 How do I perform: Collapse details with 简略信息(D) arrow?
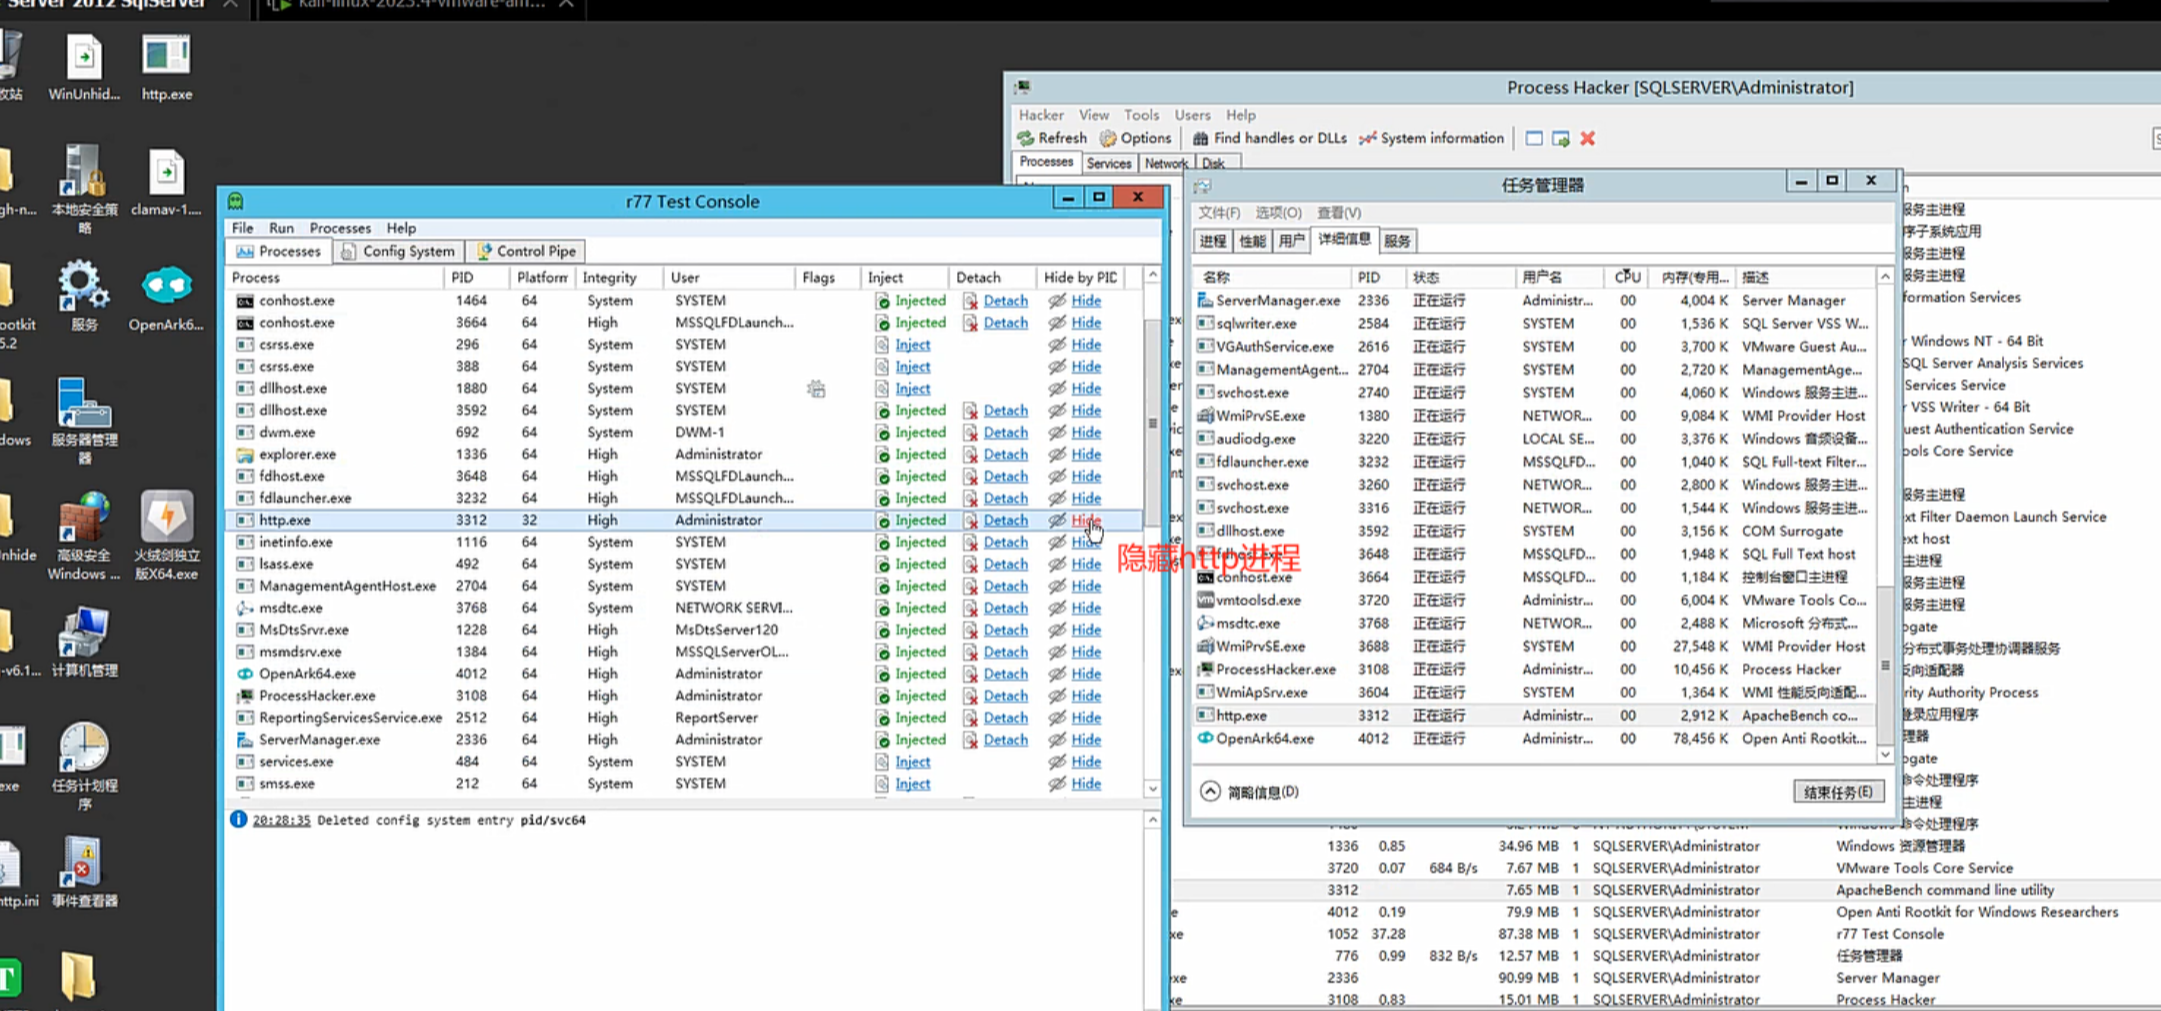click(1210, 792)
